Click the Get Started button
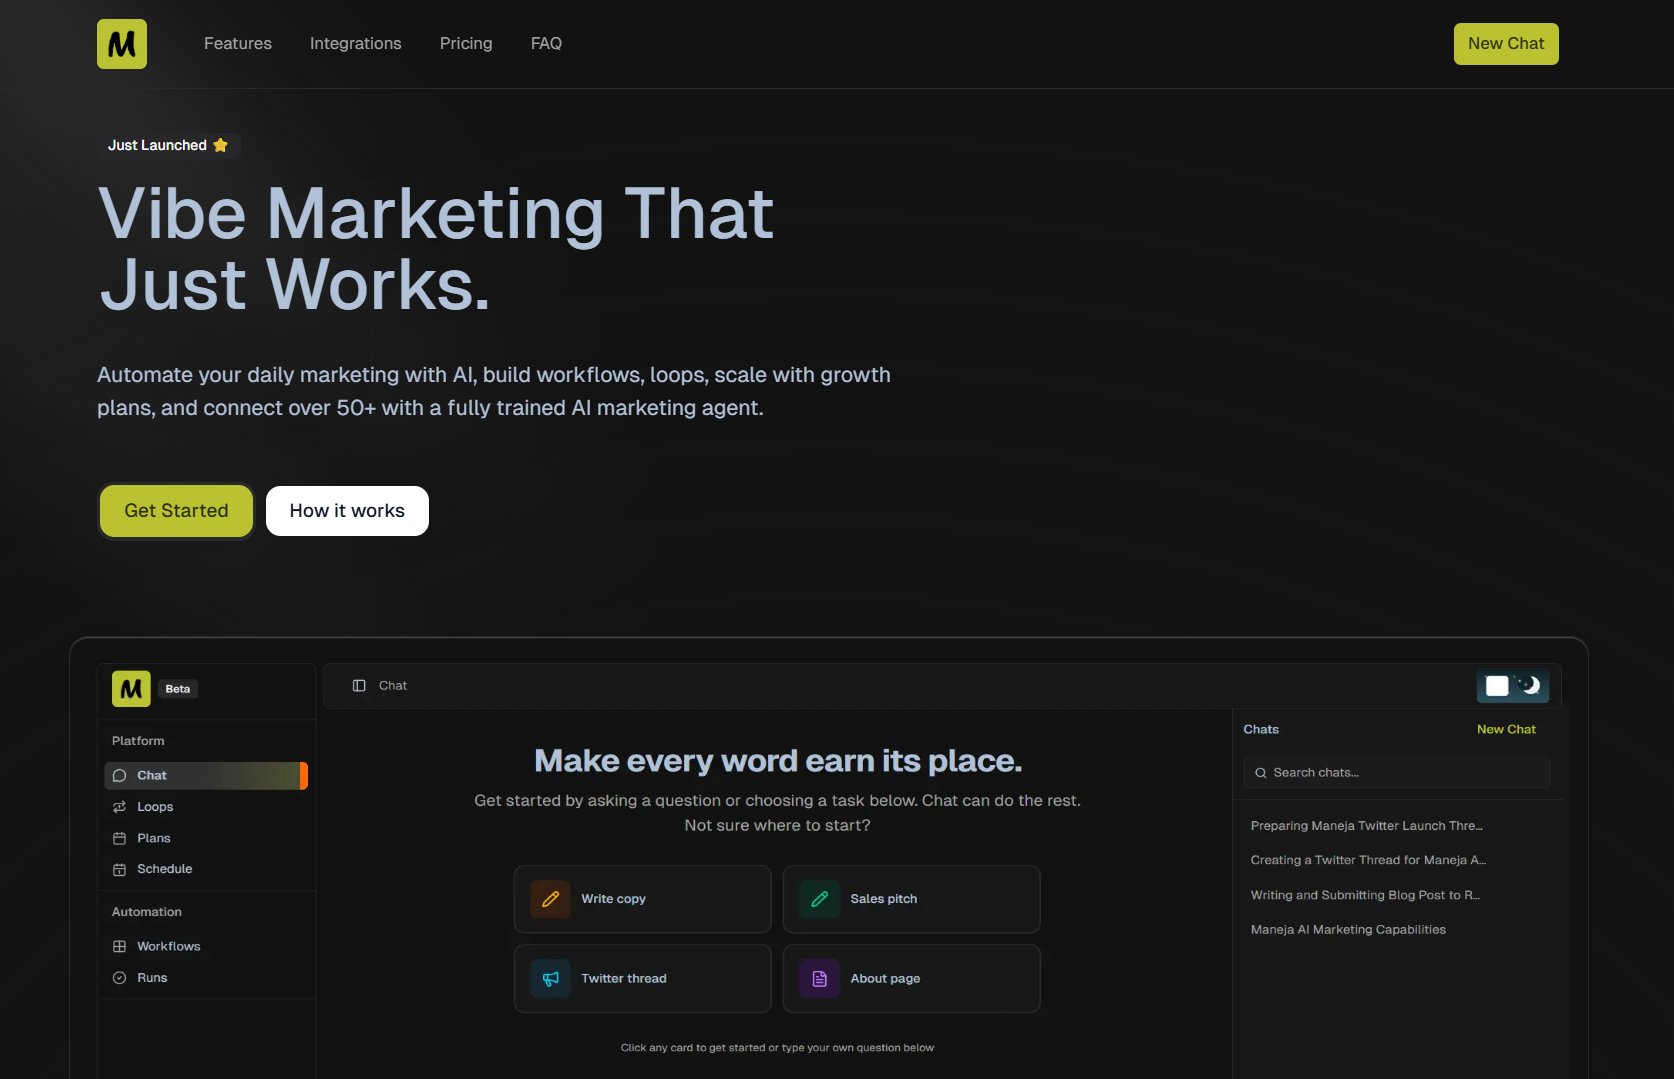This screenshot has height=1079, width=1674. 175,510
